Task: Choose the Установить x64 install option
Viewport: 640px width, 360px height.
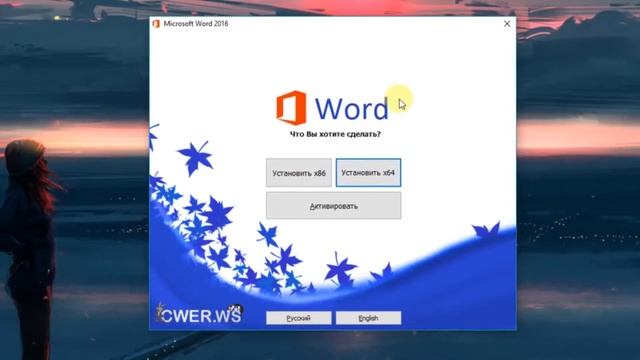Action: (368, 173)
